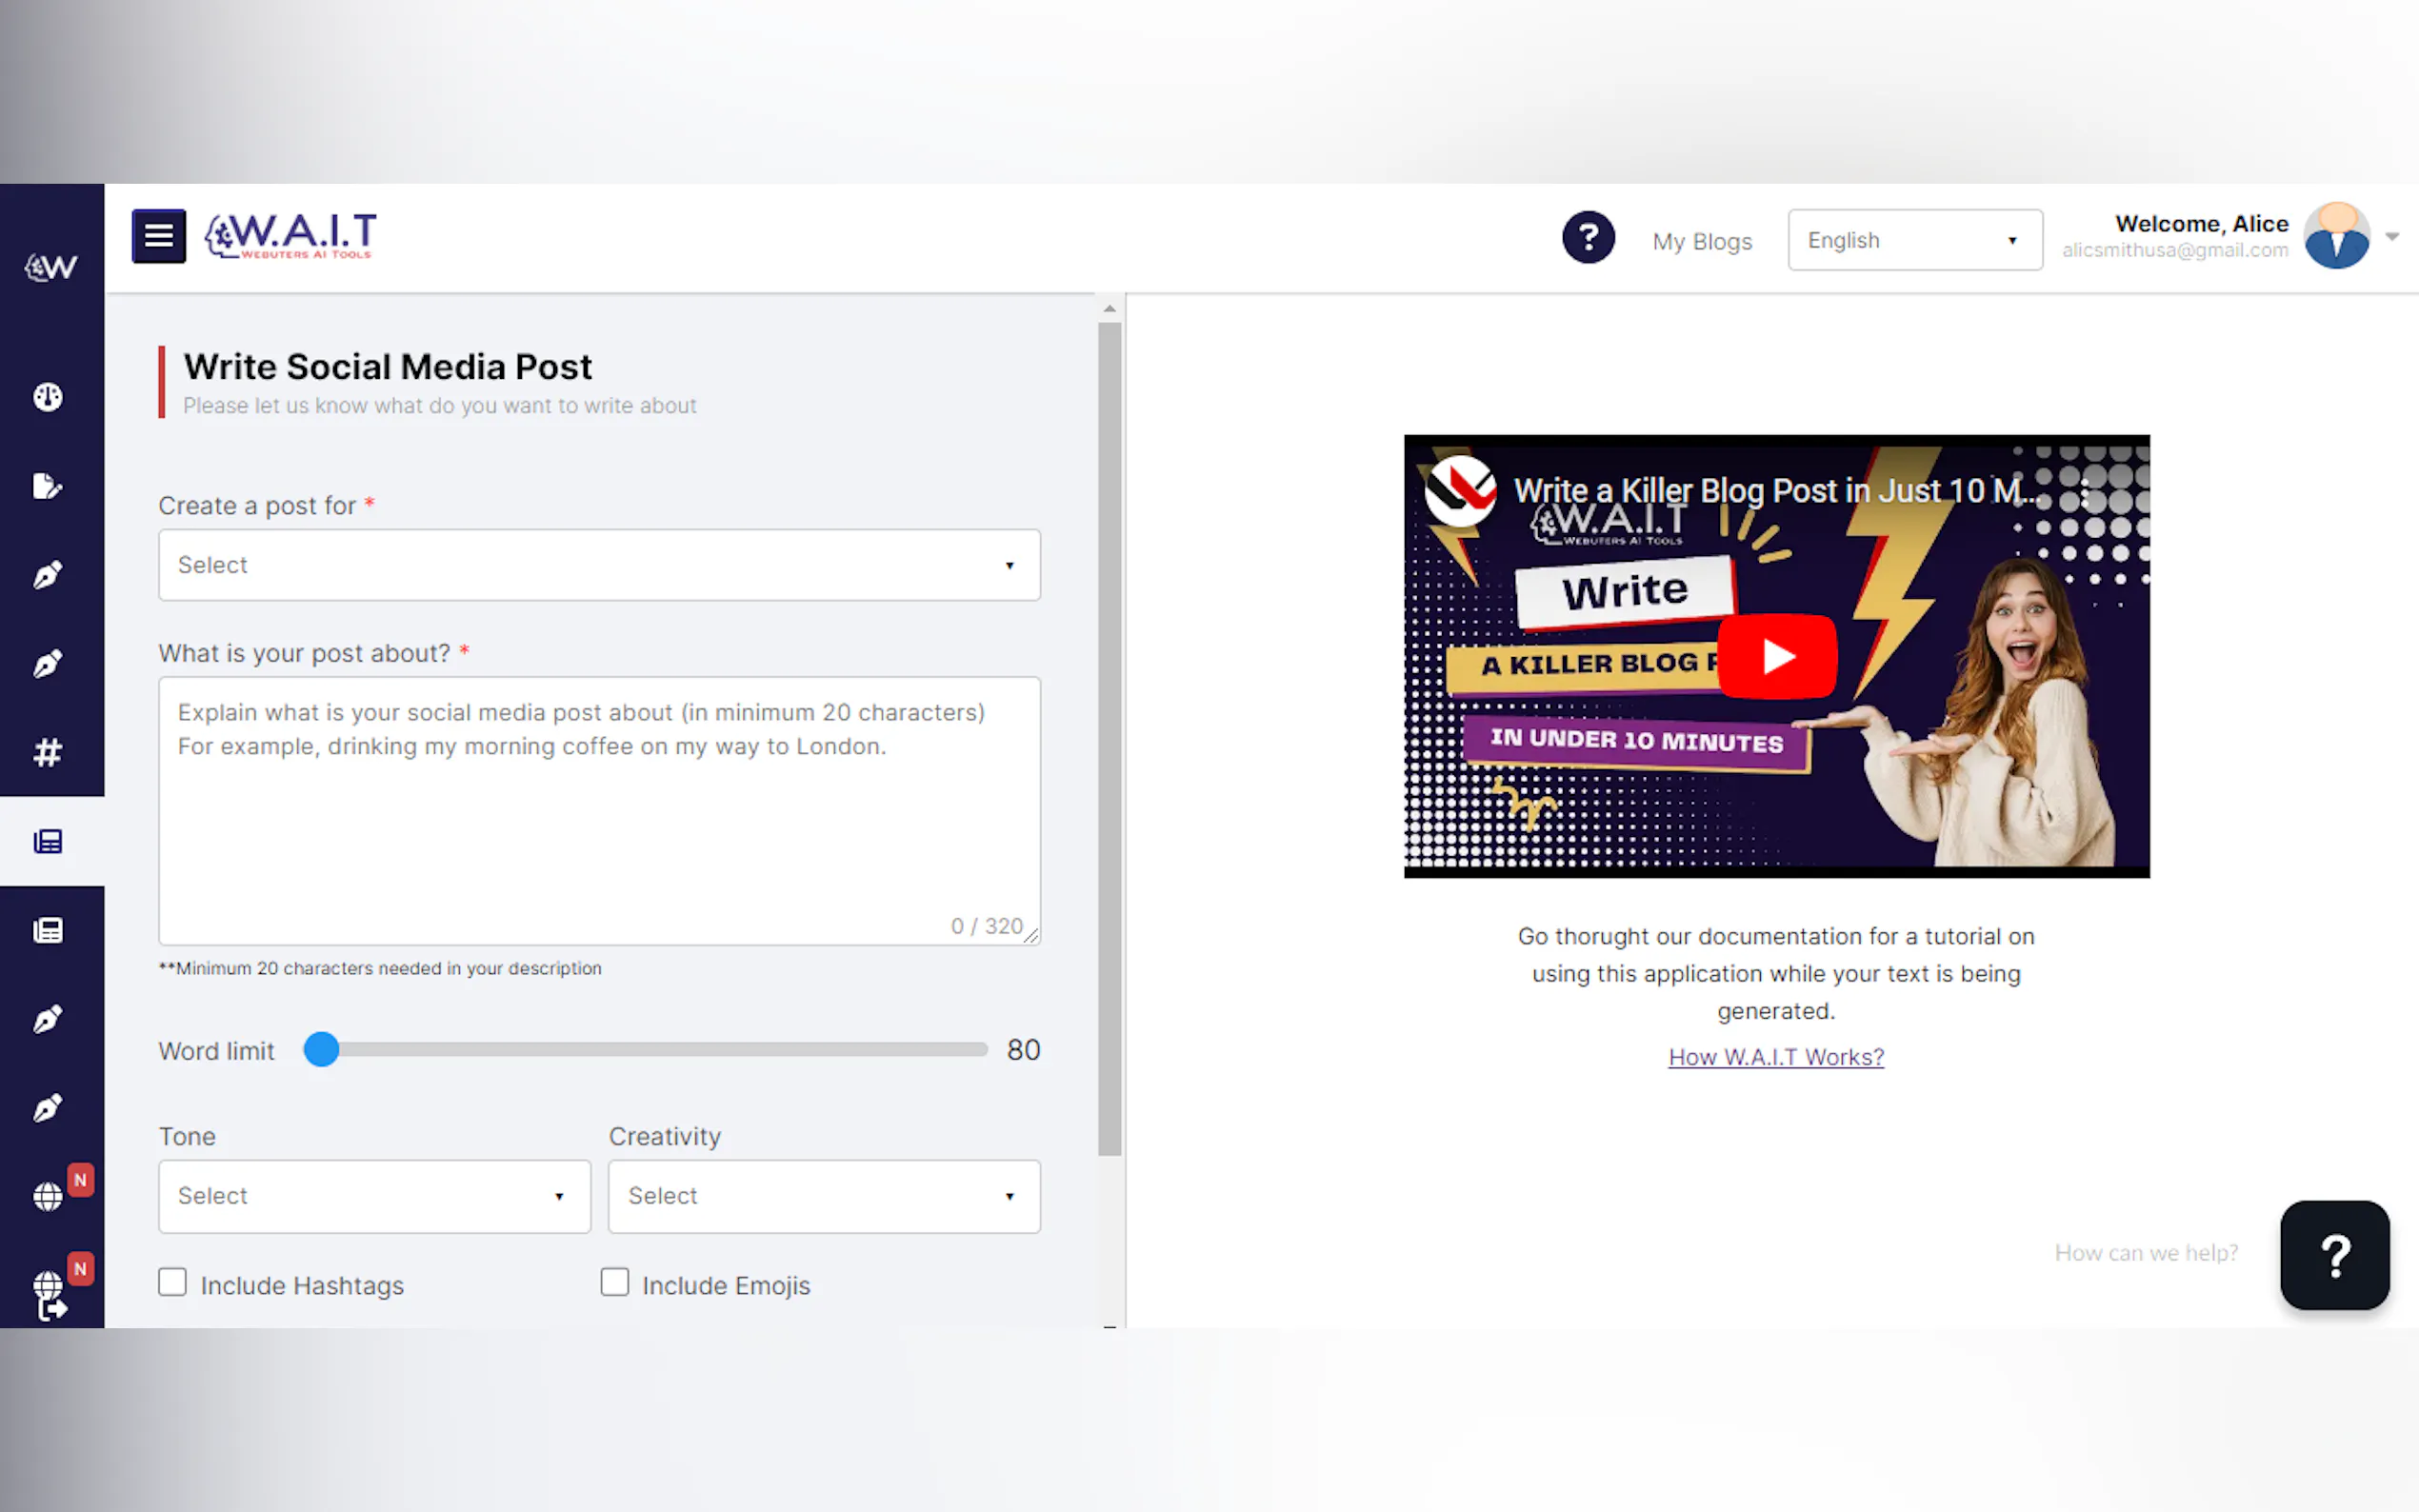The width and height of the screenshot is (2419, 1512).
Task: Open the hashtag generator sidebar icon
Action: (48, 752)
